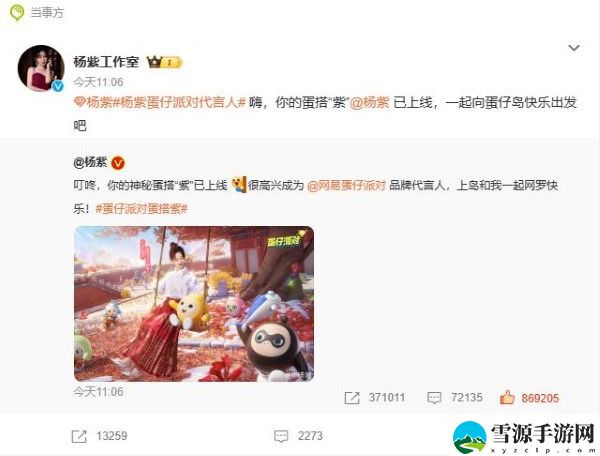Click the orange V badge beside @杨紫
This screenshot has height=456, width=600.
[x=118, y=163]
